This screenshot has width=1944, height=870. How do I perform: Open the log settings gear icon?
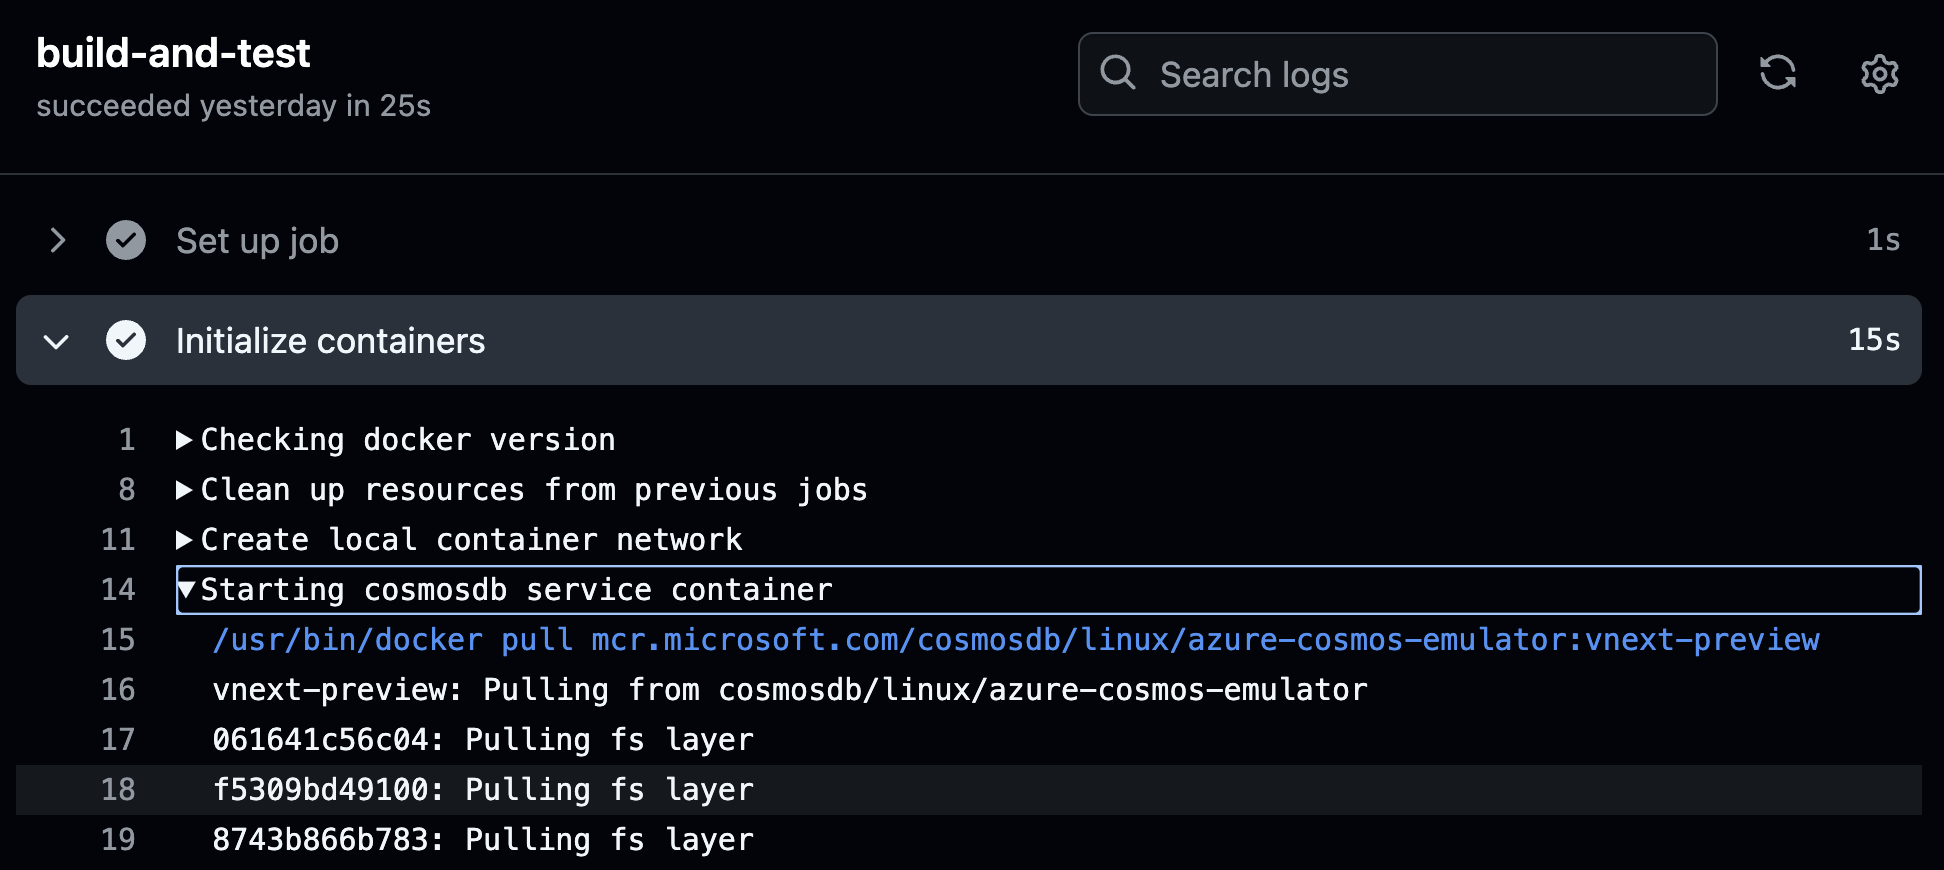click(x=1879, y=74)
